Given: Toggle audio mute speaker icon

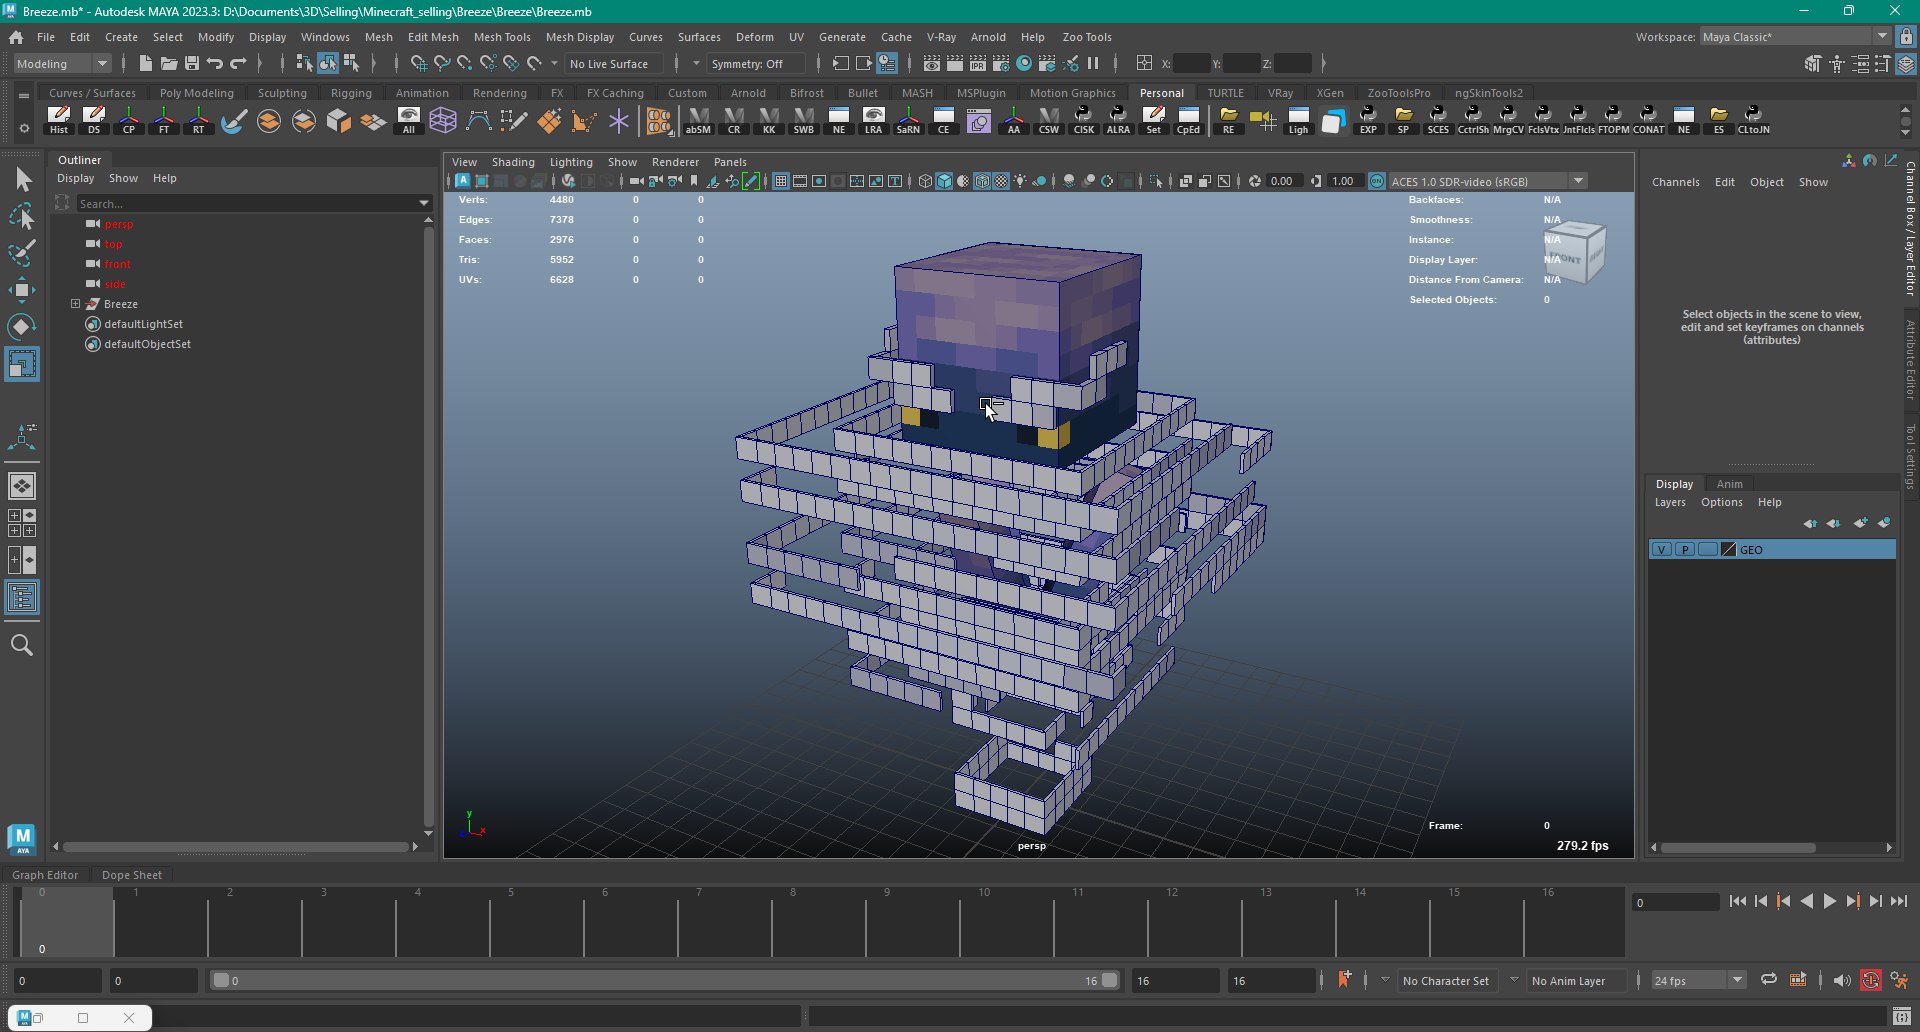Looking at the screenshot, I should (x=1842, y=980).
